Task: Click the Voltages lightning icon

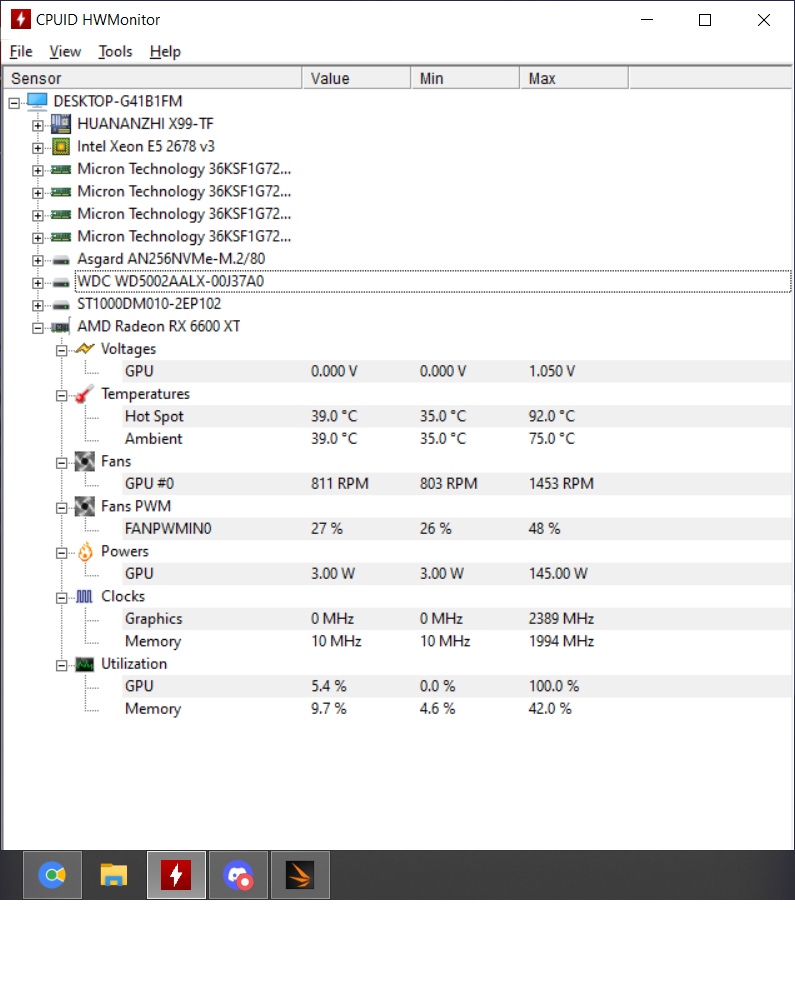Action: click(85, 348)
